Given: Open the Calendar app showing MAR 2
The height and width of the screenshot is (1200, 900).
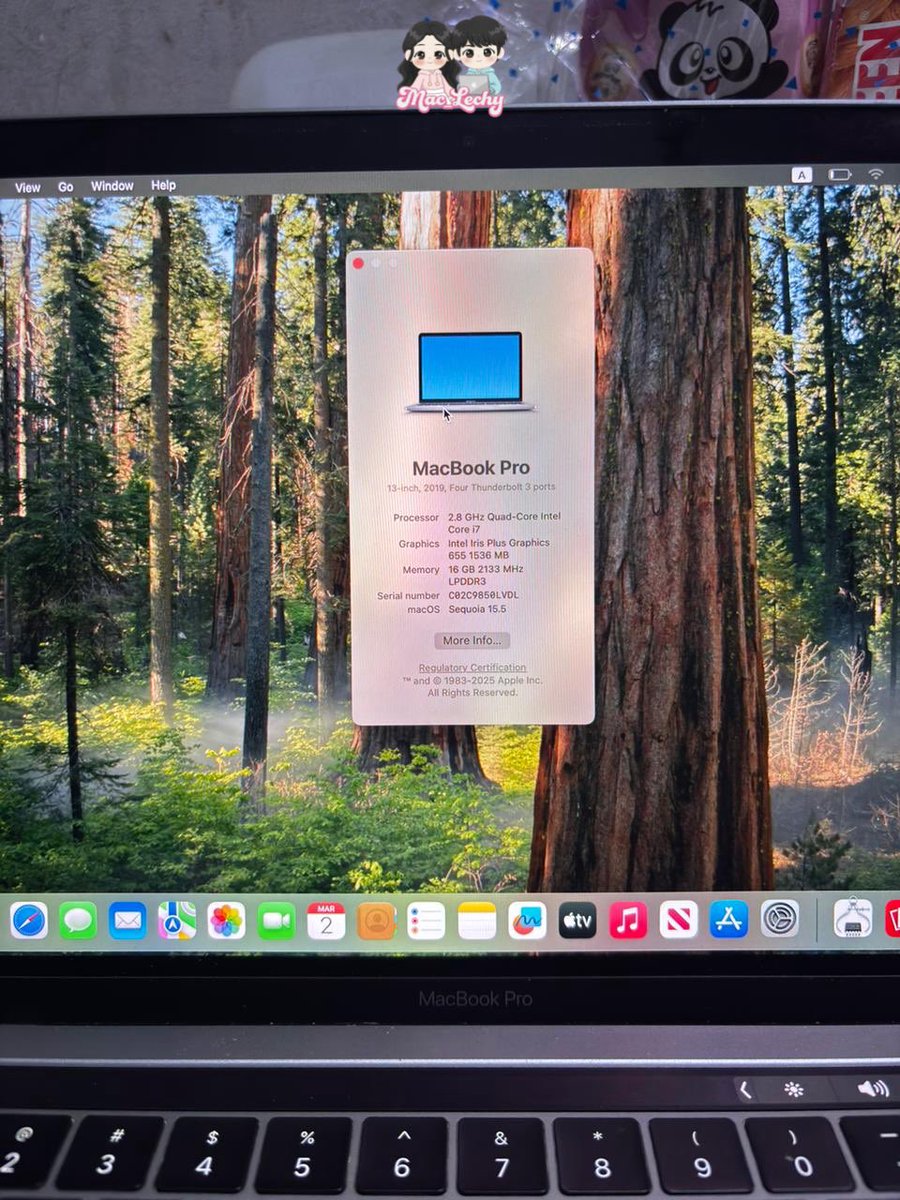Looking at the screenshot, I should click(326, 920).
